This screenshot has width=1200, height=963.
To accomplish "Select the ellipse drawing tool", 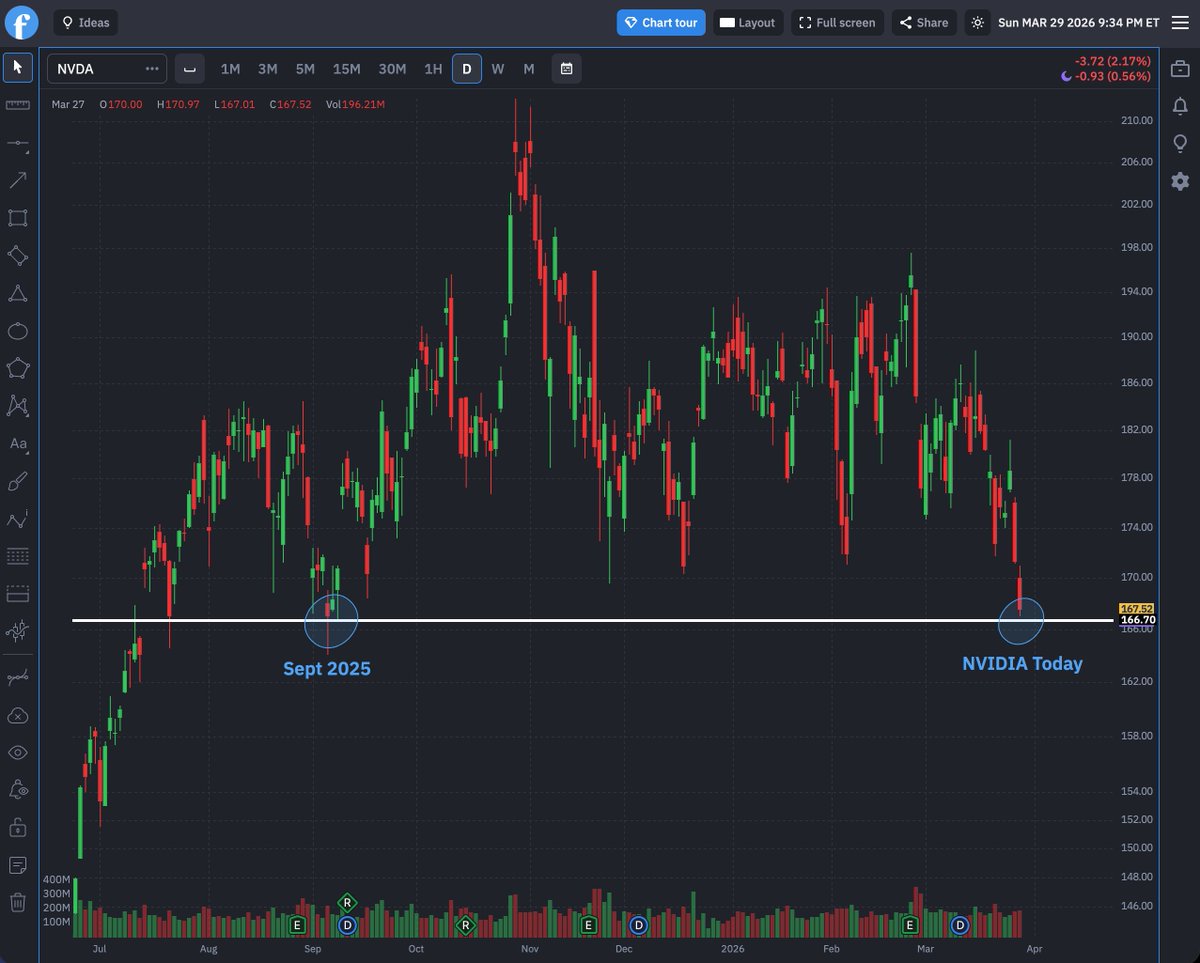I will [17, 331].
